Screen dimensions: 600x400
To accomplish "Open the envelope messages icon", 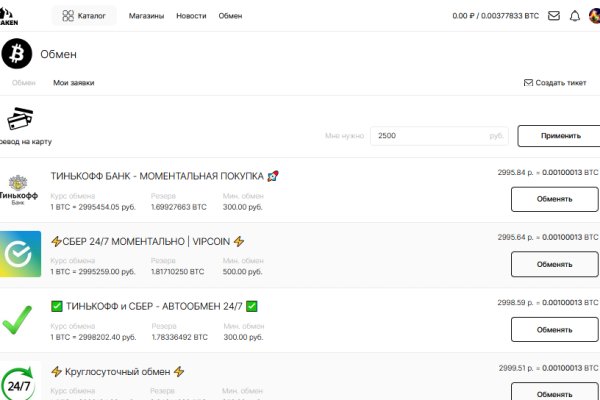I will 554,16.
